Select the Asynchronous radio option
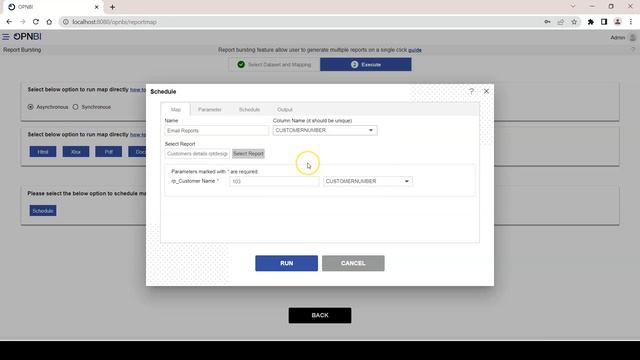This screenshot has height=360, width=640. click(31, 107)
